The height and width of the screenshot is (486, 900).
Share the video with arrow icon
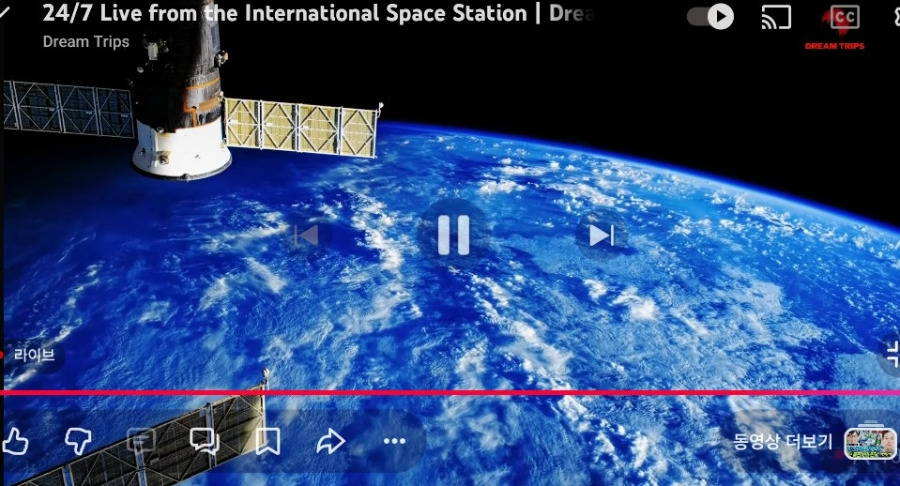pos(331,441)
